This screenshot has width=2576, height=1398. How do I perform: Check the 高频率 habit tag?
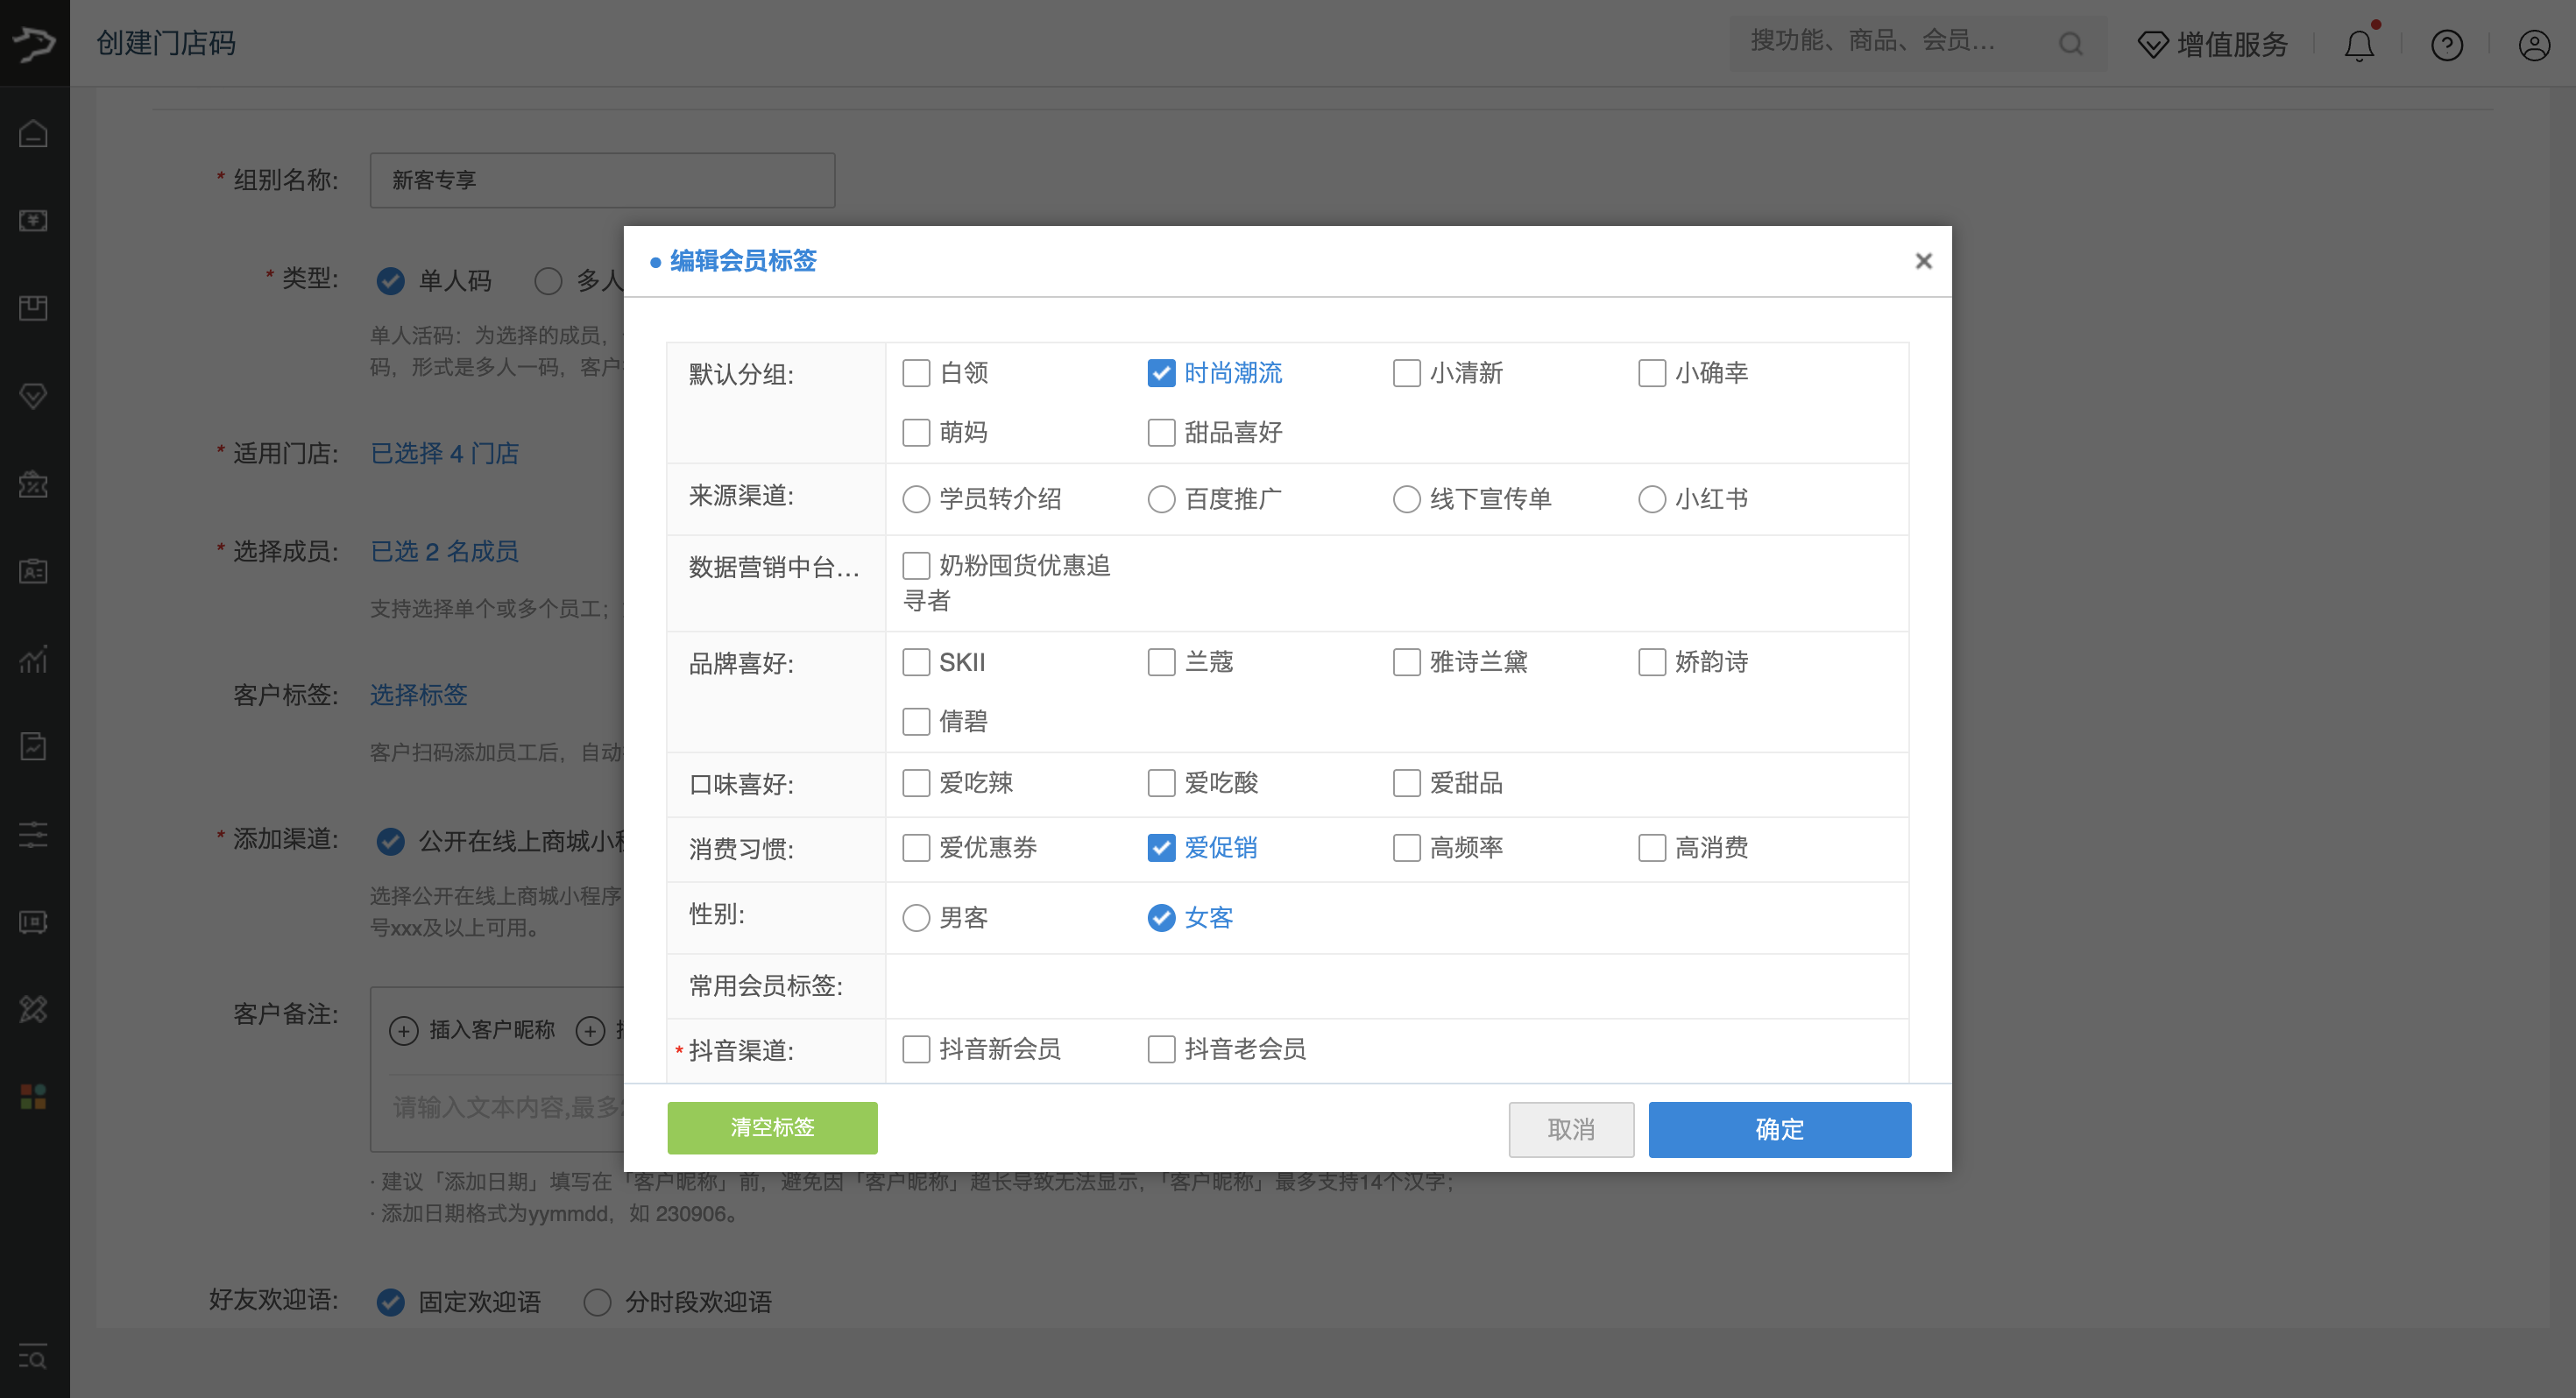pyautogui.click(x=1406, y=848)
